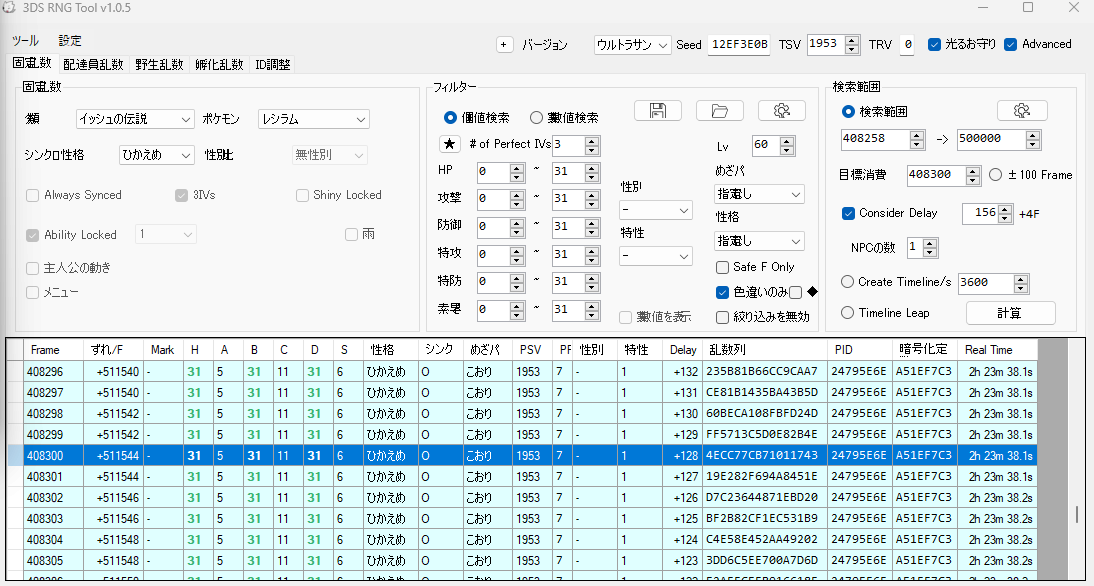Open the めざパ dropdown showing 指定なし
Viewport: 1094px width, 586px height.
(759, 194)
